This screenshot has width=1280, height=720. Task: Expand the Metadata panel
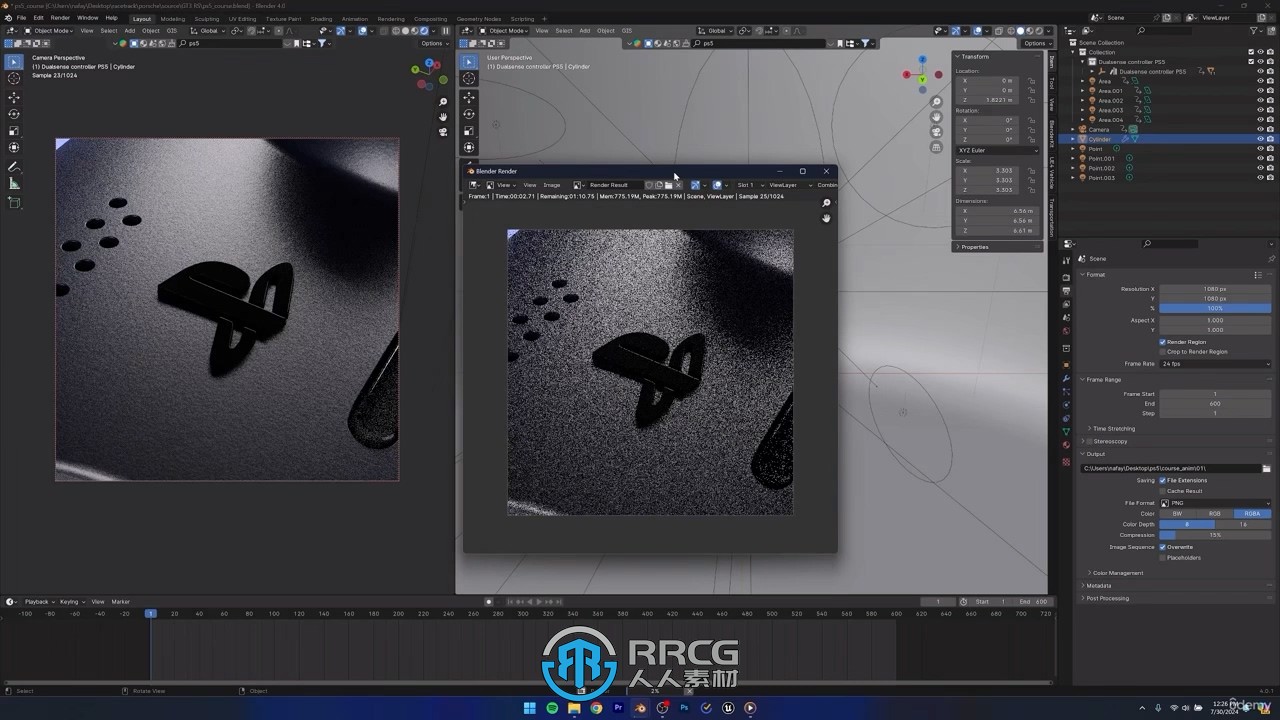coord(1097,586)
